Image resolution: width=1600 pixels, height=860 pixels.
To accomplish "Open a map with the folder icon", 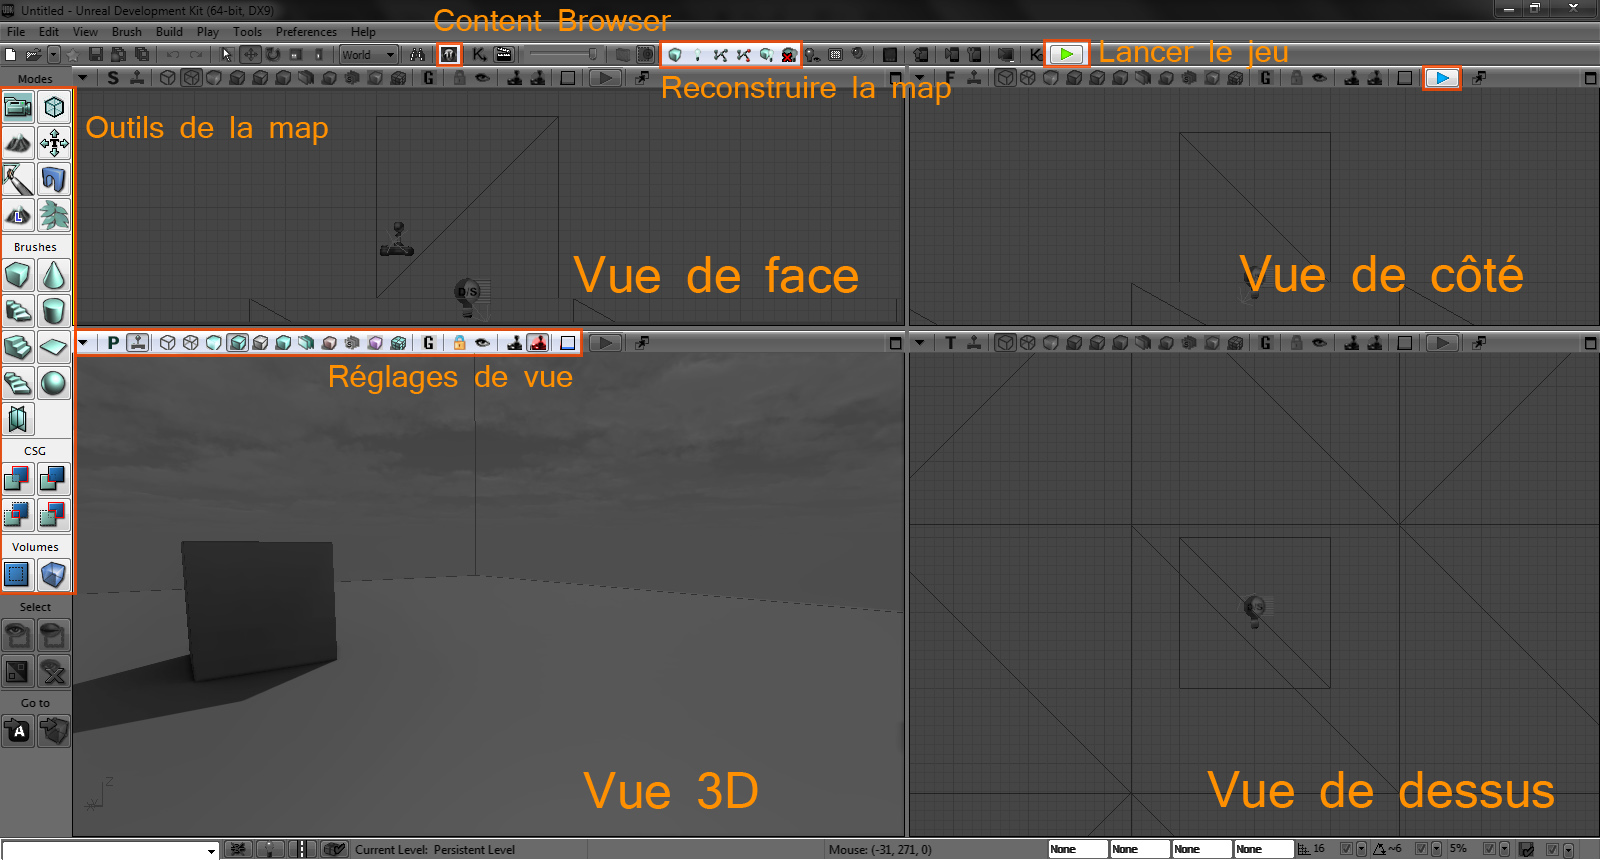I will click(33, 54).
